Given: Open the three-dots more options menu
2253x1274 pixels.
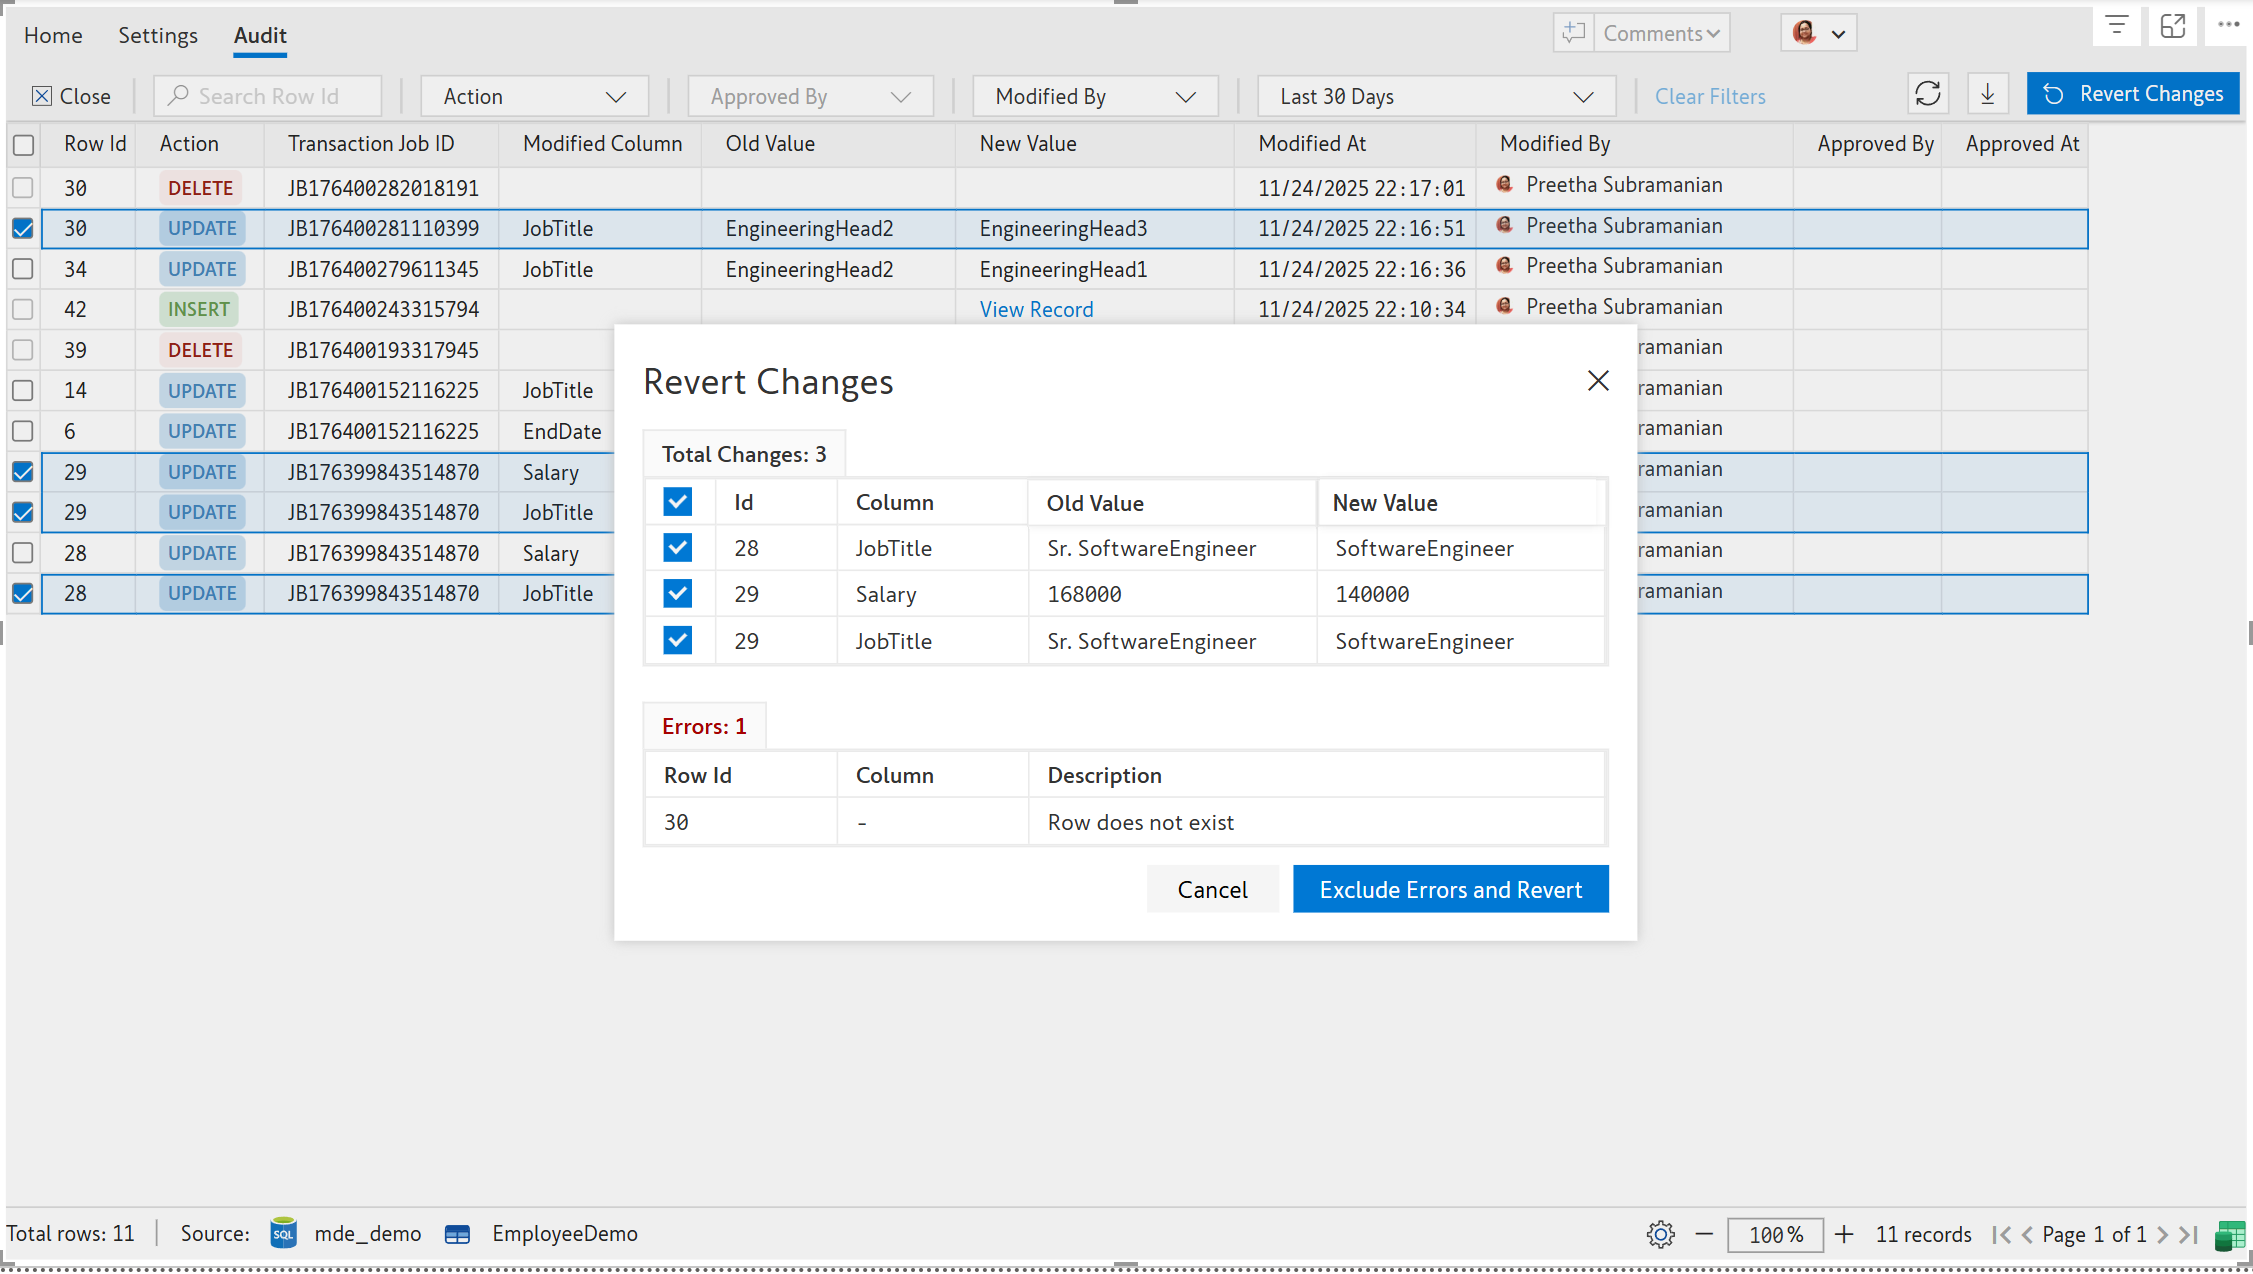Looking at the screenshot, I should tap(2228, 26).
